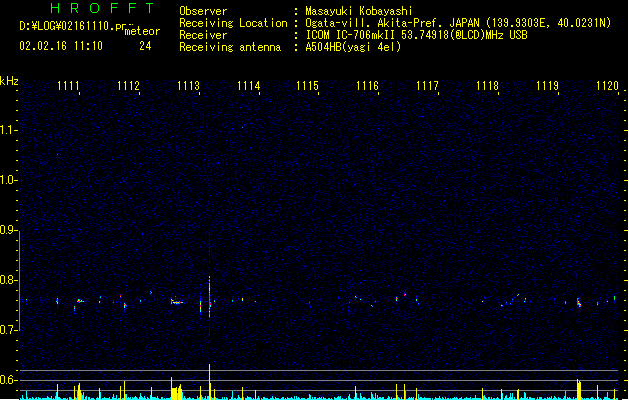Click the Receiving antenna label

coord(230,47)
